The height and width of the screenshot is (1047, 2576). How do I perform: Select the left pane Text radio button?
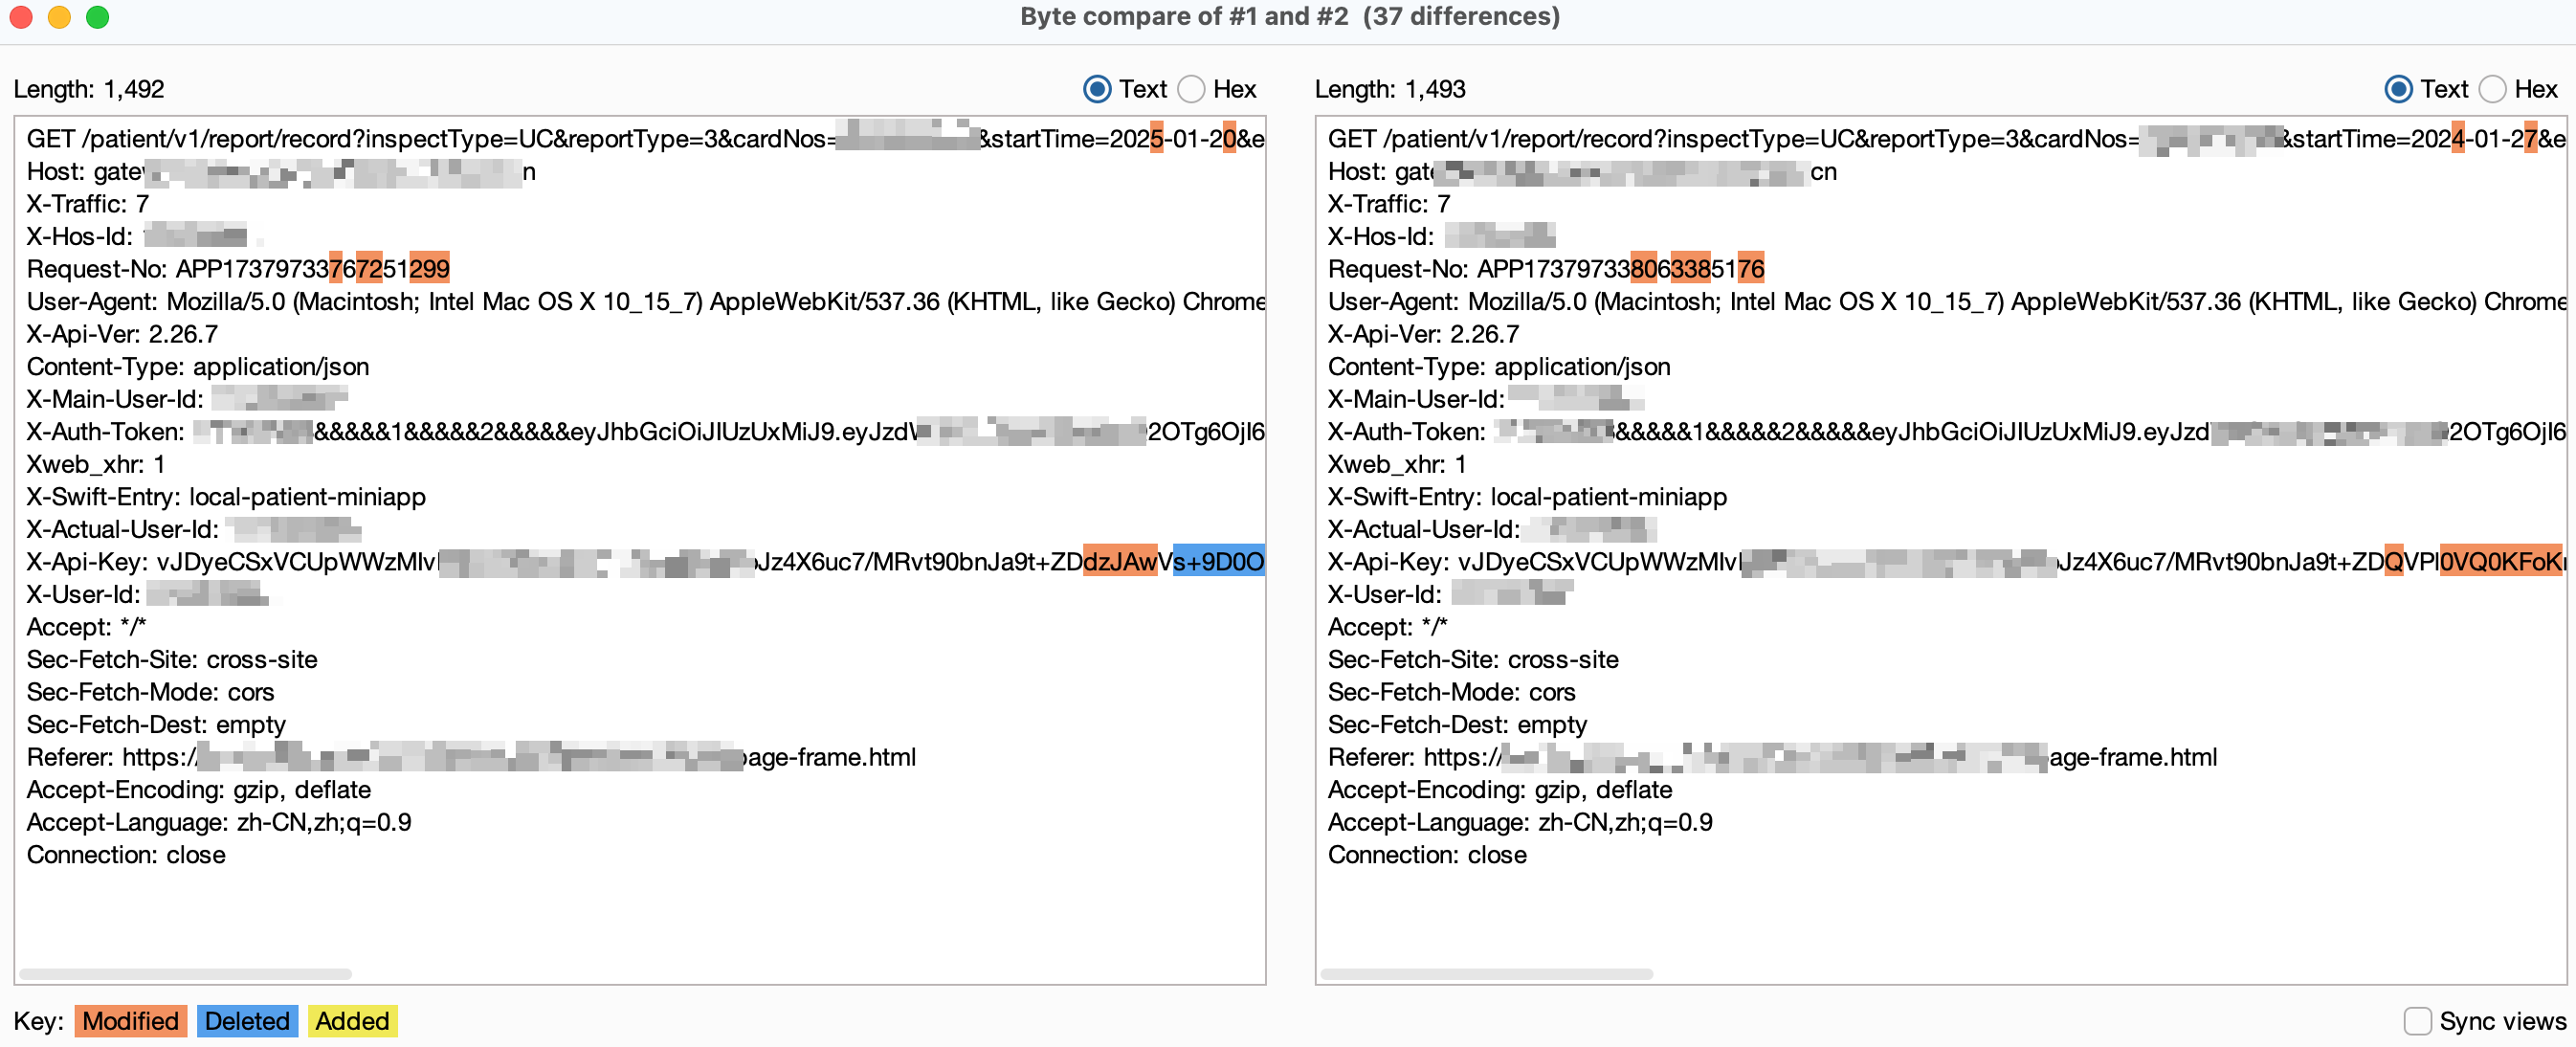pyautogui.click(x=1097, y=90)
